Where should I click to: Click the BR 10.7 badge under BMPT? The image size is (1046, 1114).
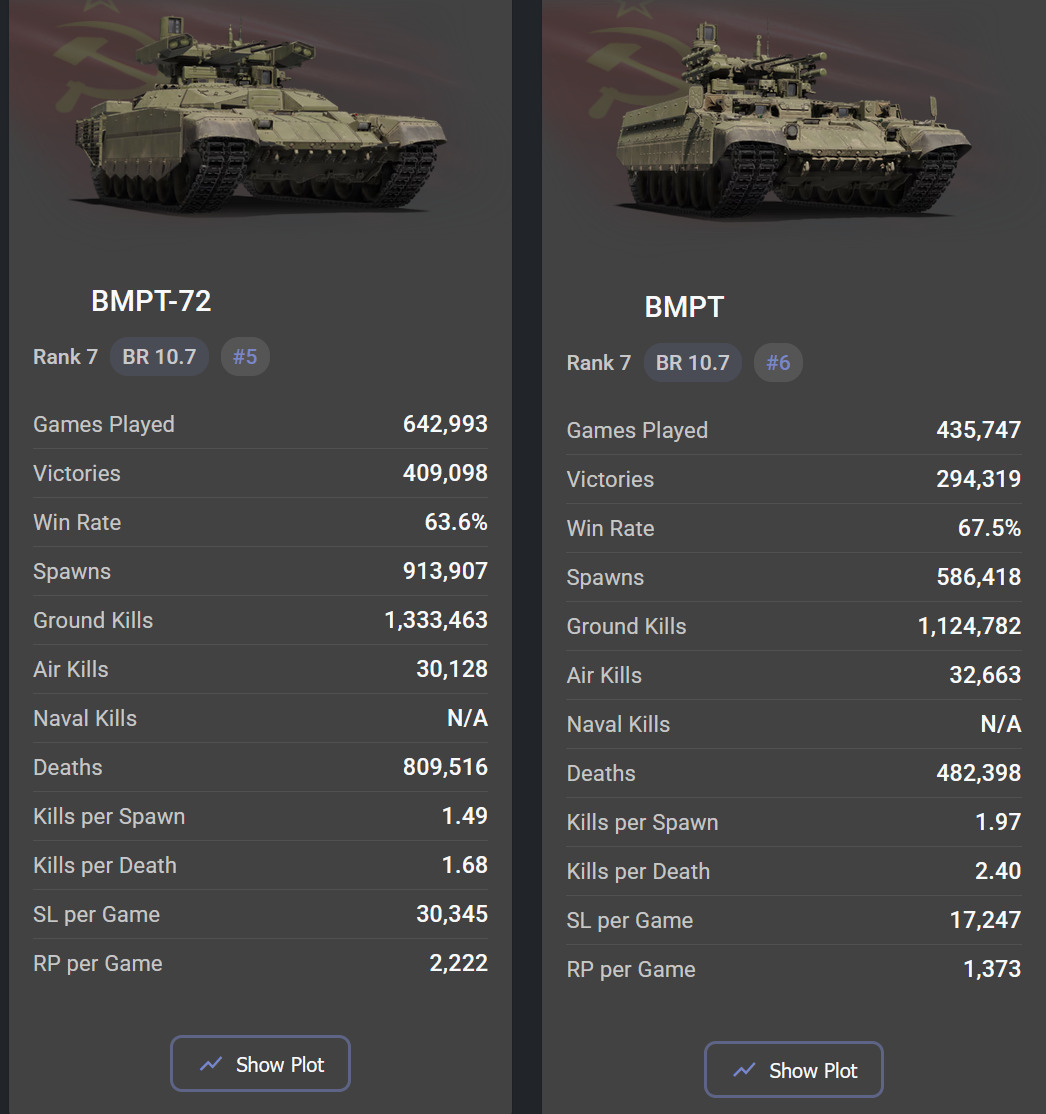pyautogui.click(x=692, y=363)
